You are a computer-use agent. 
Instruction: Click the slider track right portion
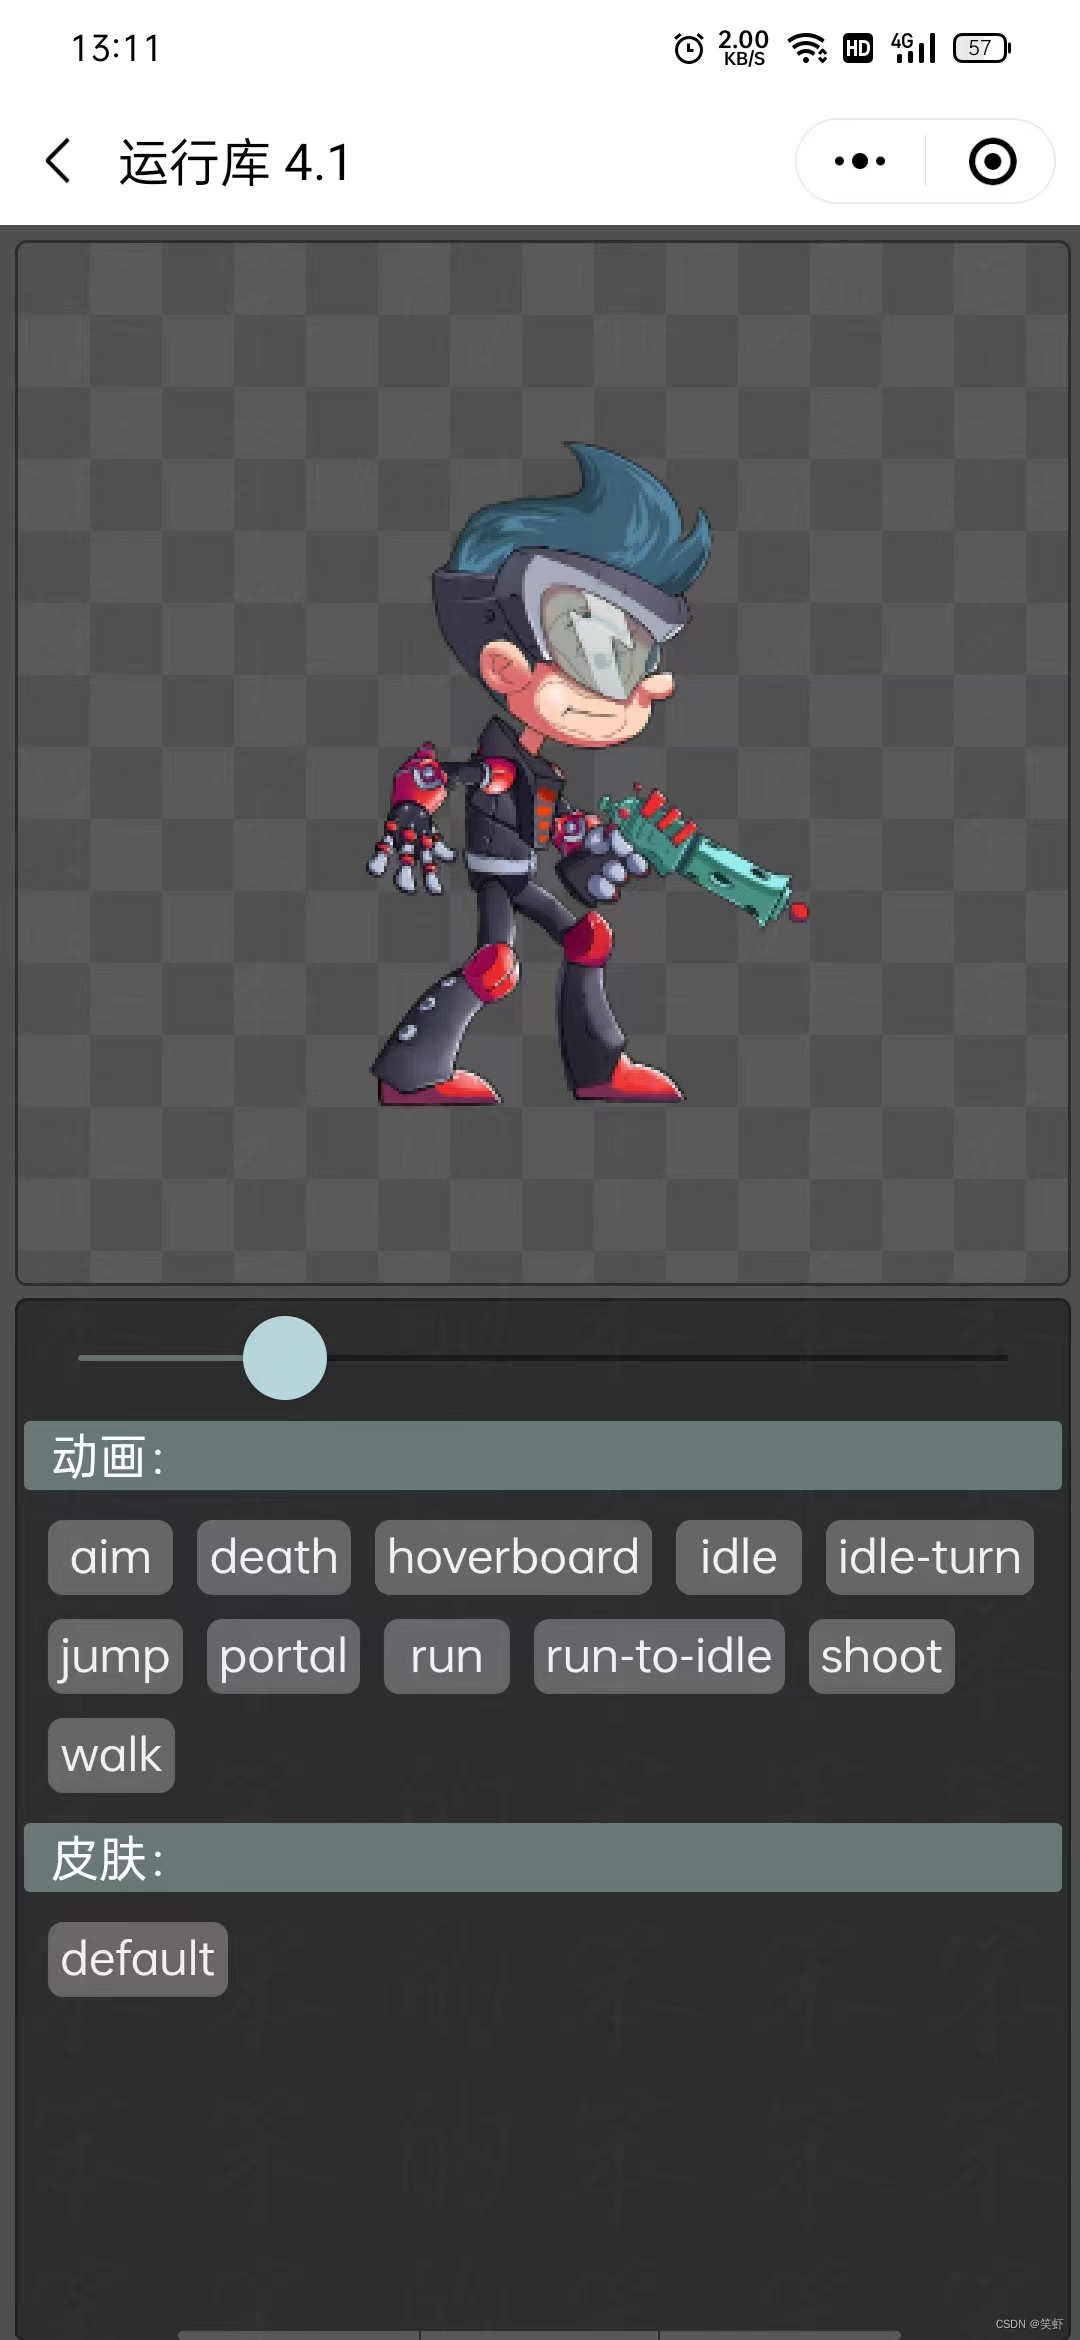coord(667,1358)
